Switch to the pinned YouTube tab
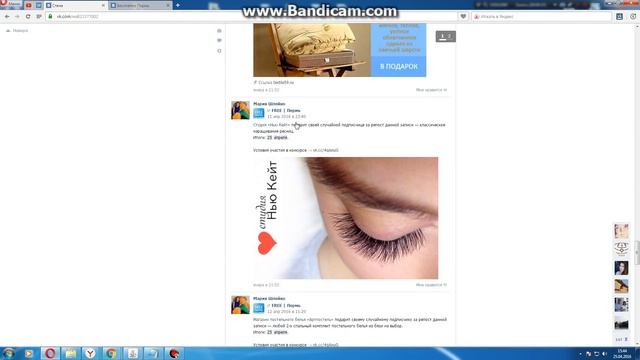 click(x=29, y=5)
